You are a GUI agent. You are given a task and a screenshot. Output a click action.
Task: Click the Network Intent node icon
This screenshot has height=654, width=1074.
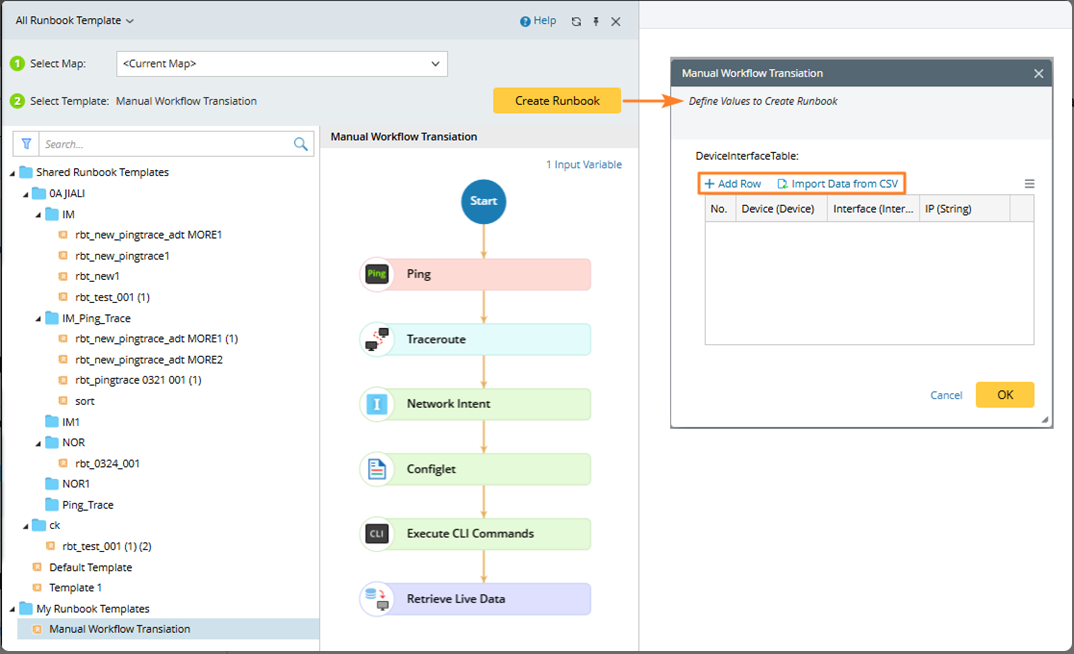coord(376,404)
